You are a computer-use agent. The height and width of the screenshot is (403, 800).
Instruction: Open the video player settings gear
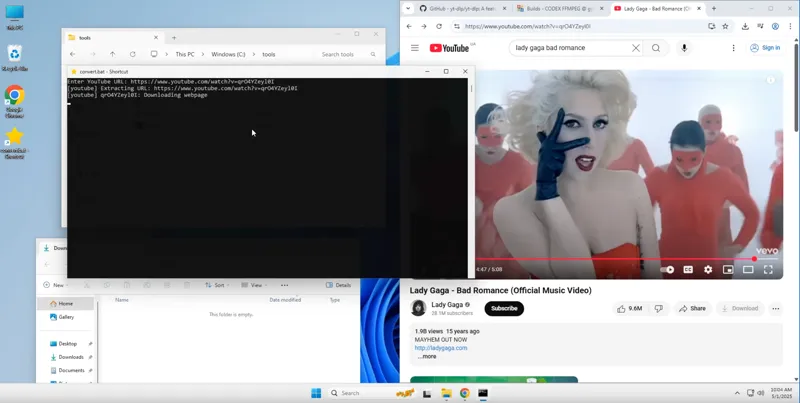(708, 269)
